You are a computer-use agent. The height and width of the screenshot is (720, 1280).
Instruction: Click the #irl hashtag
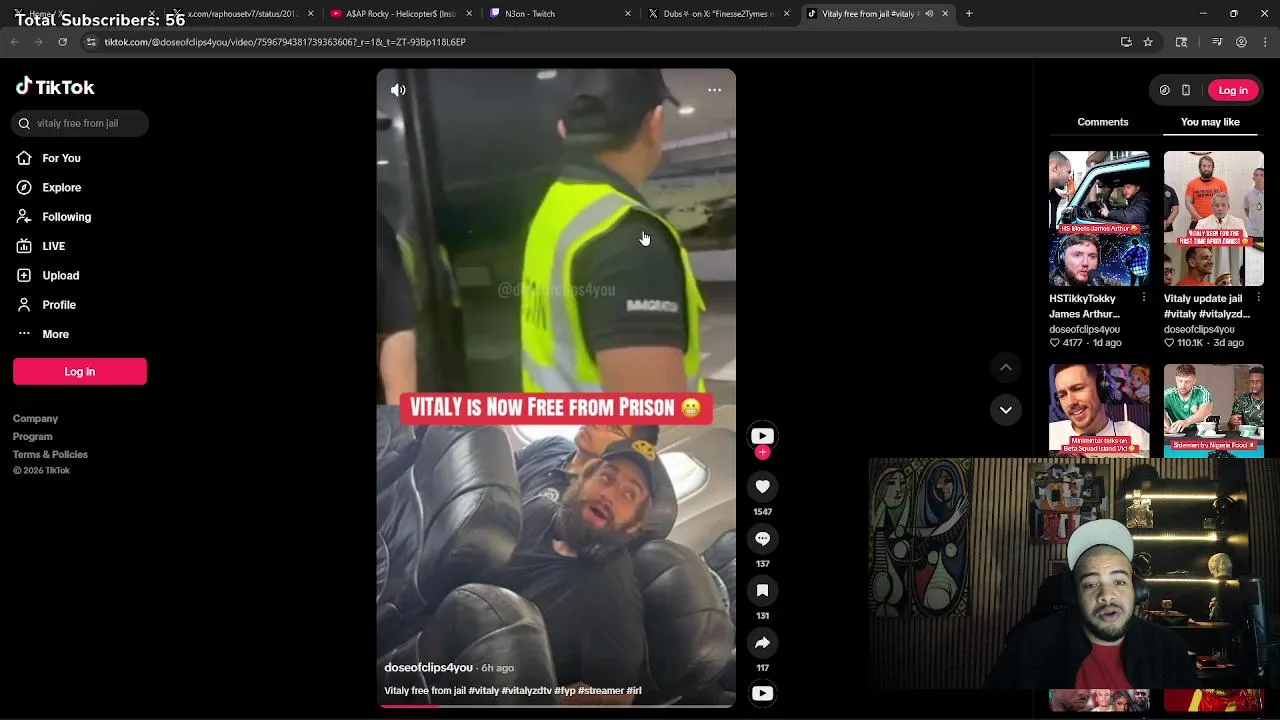click(634, 691)
